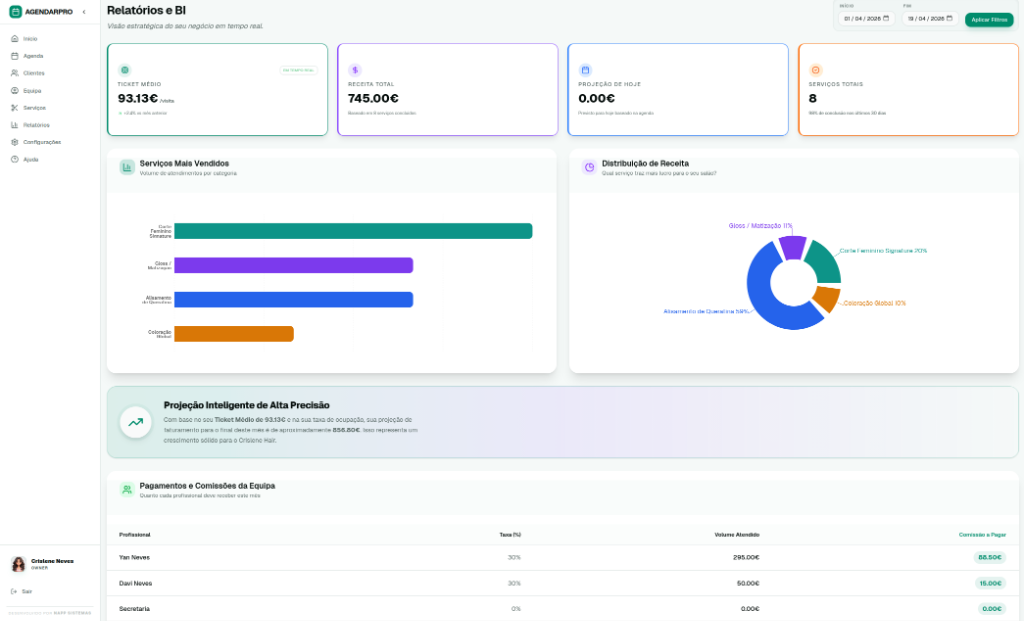Click the Alisamento de Queratina 59% label
Screen dimensions: 1024x621
pos(706,311)
